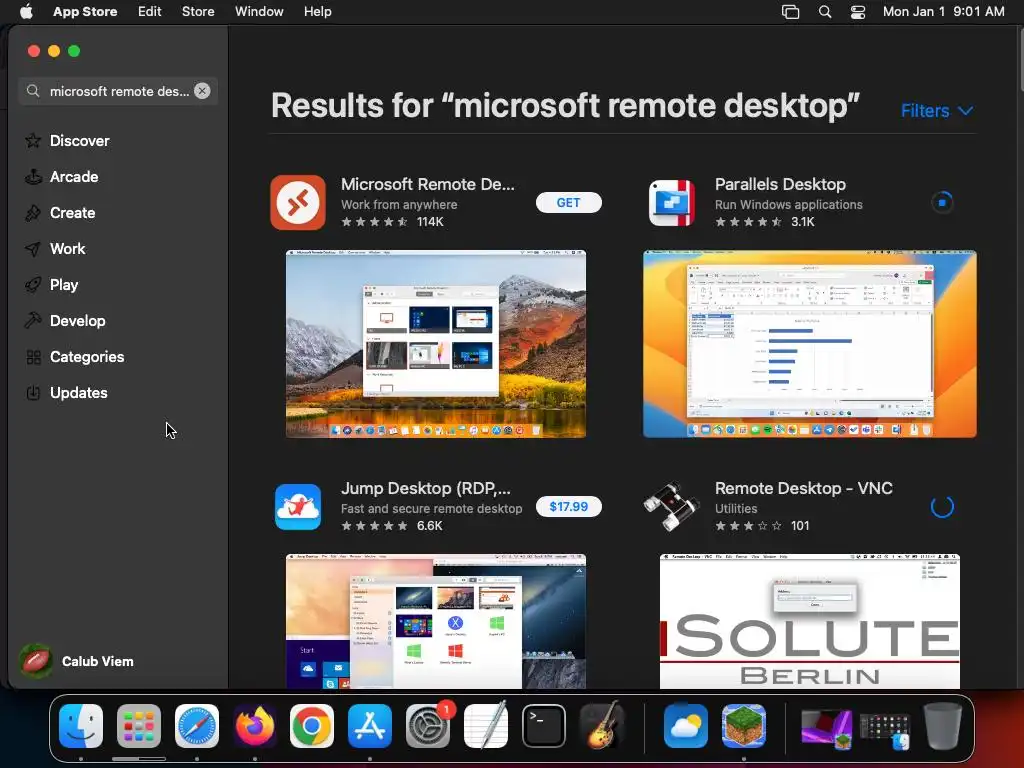Click the search magnifier icon in the sidebar

33,91
